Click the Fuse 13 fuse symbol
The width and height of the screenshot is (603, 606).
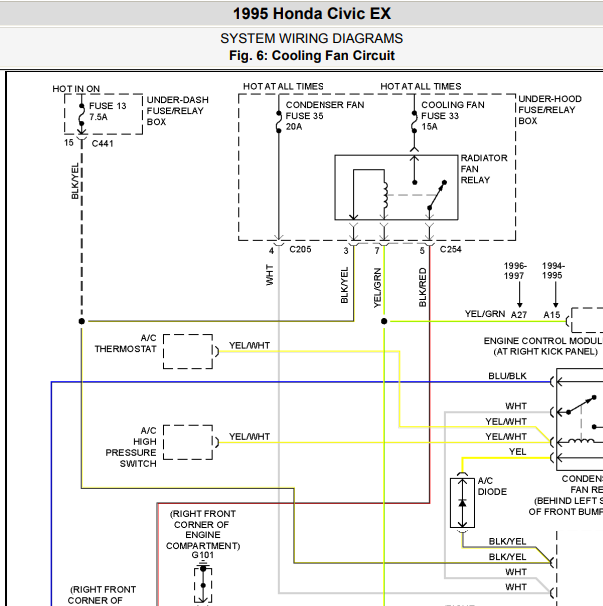point(82,115)
